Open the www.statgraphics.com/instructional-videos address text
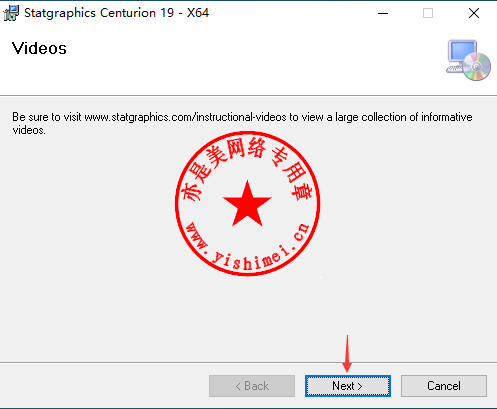The image size is (497, 409). click(185, 117)
